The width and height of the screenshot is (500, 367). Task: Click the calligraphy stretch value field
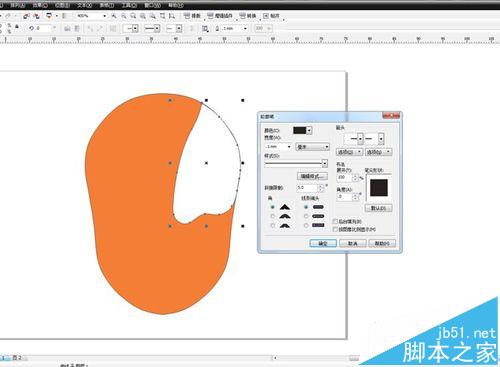(345, 178)
